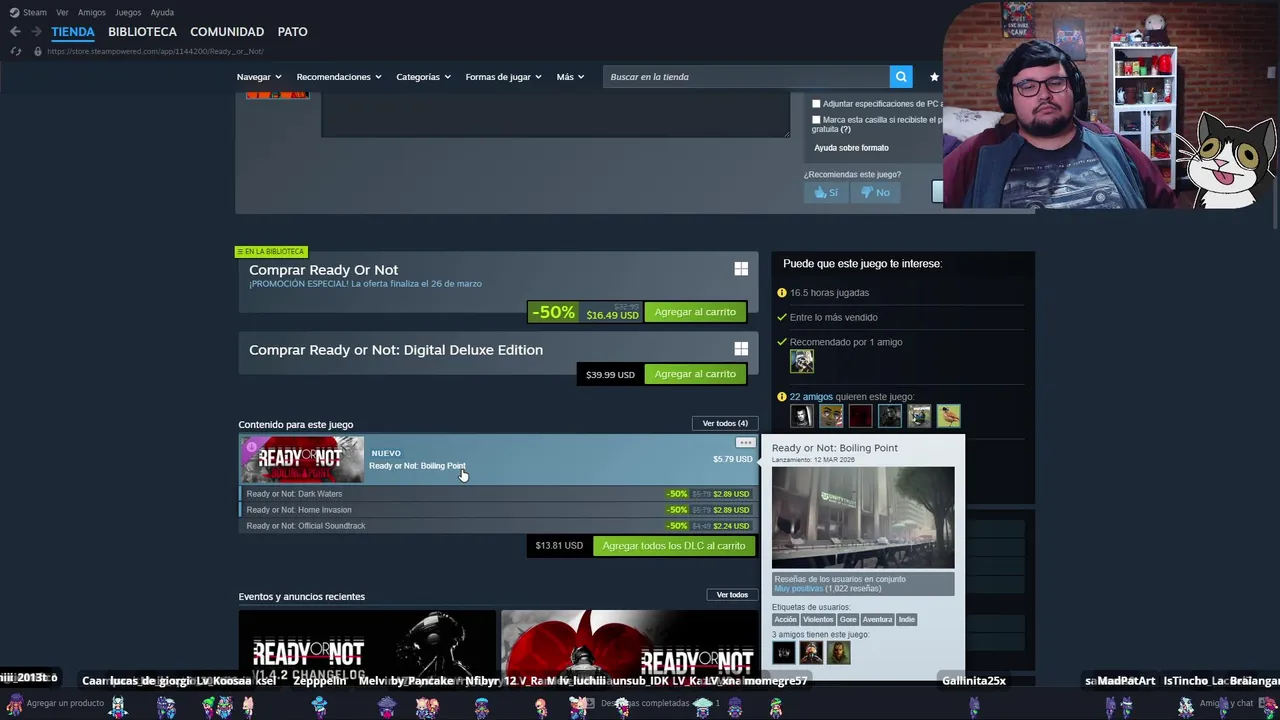The image size is (1280, 720).
Task: Expand the Categorías dropdown
Action: tap(423, 77)
